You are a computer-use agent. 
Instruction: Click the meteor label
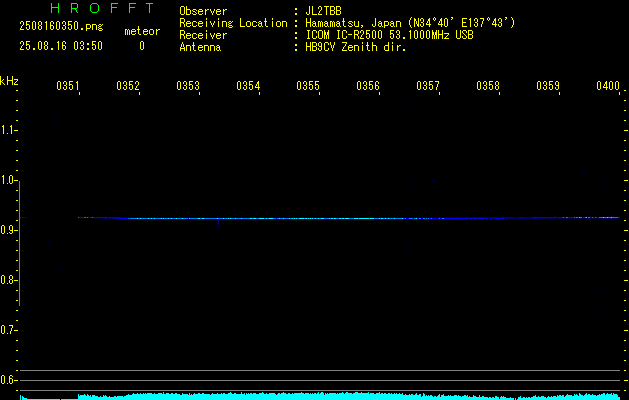(142, 31)
